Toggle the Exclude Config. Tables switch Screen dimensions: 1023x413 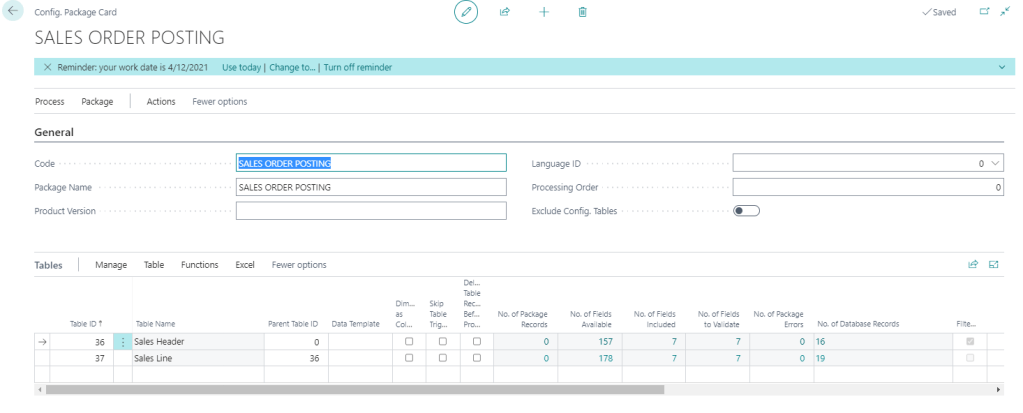coord(746,210)
